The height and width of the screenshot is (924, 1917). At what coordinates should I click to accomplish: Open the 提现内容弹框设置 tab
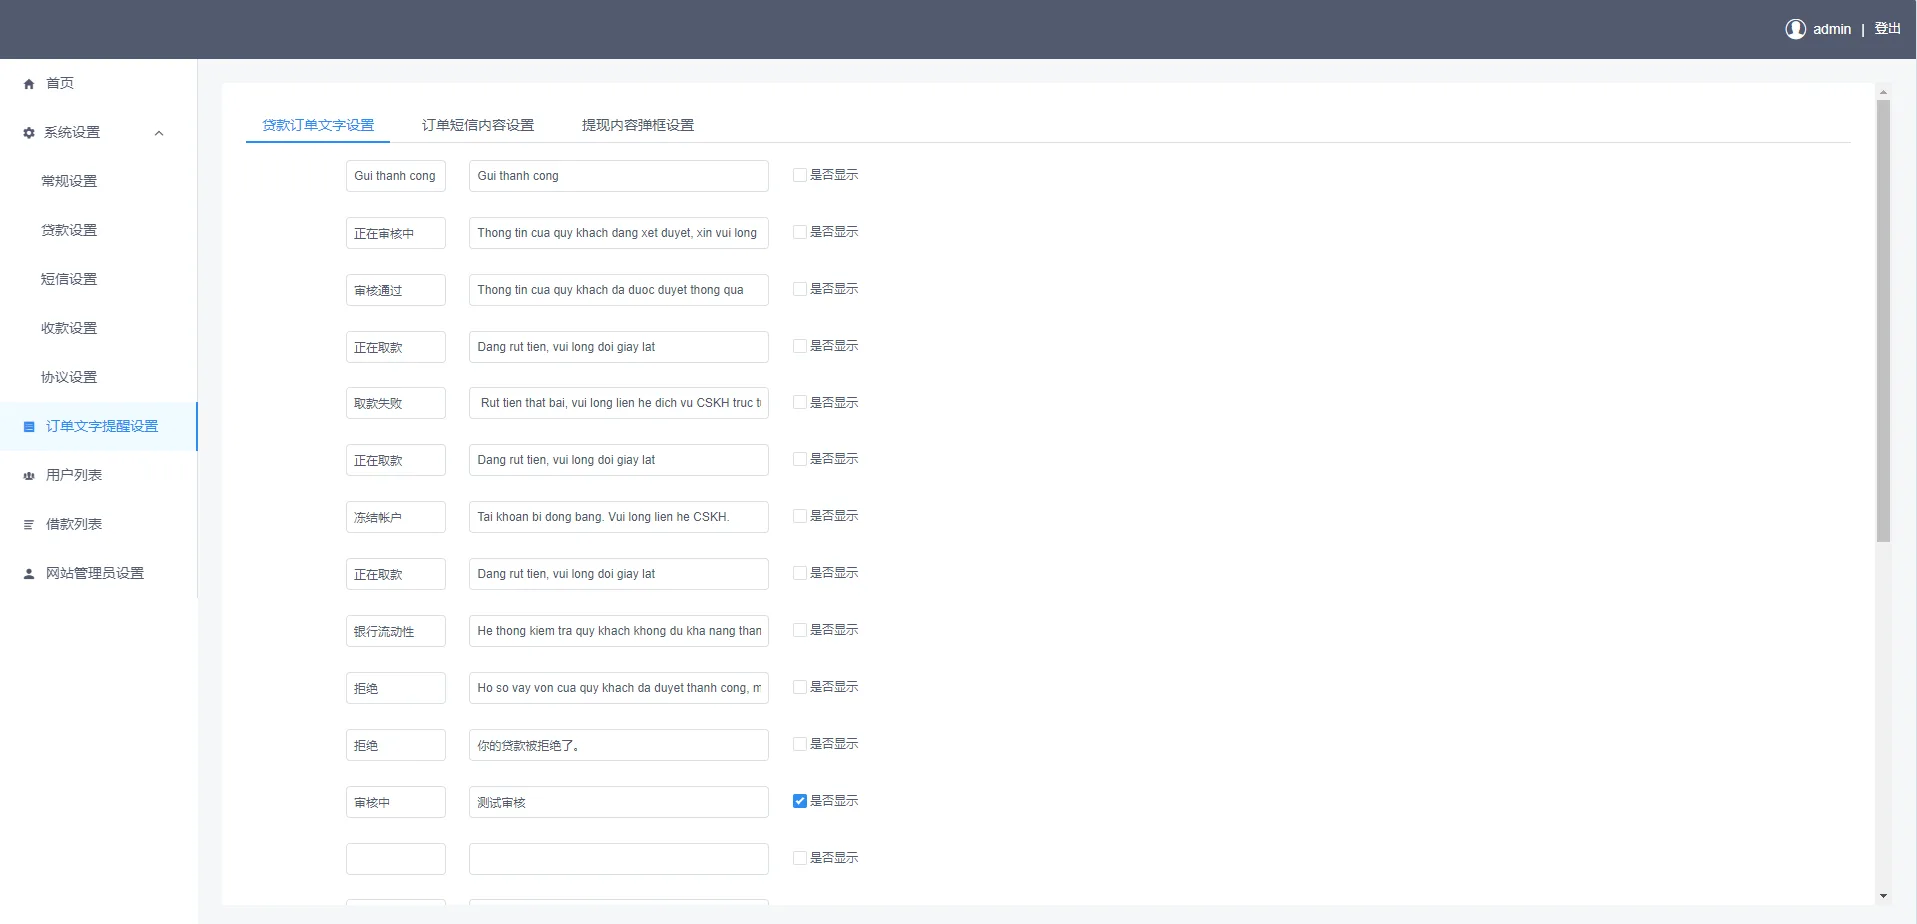click(x=637, y=125)
